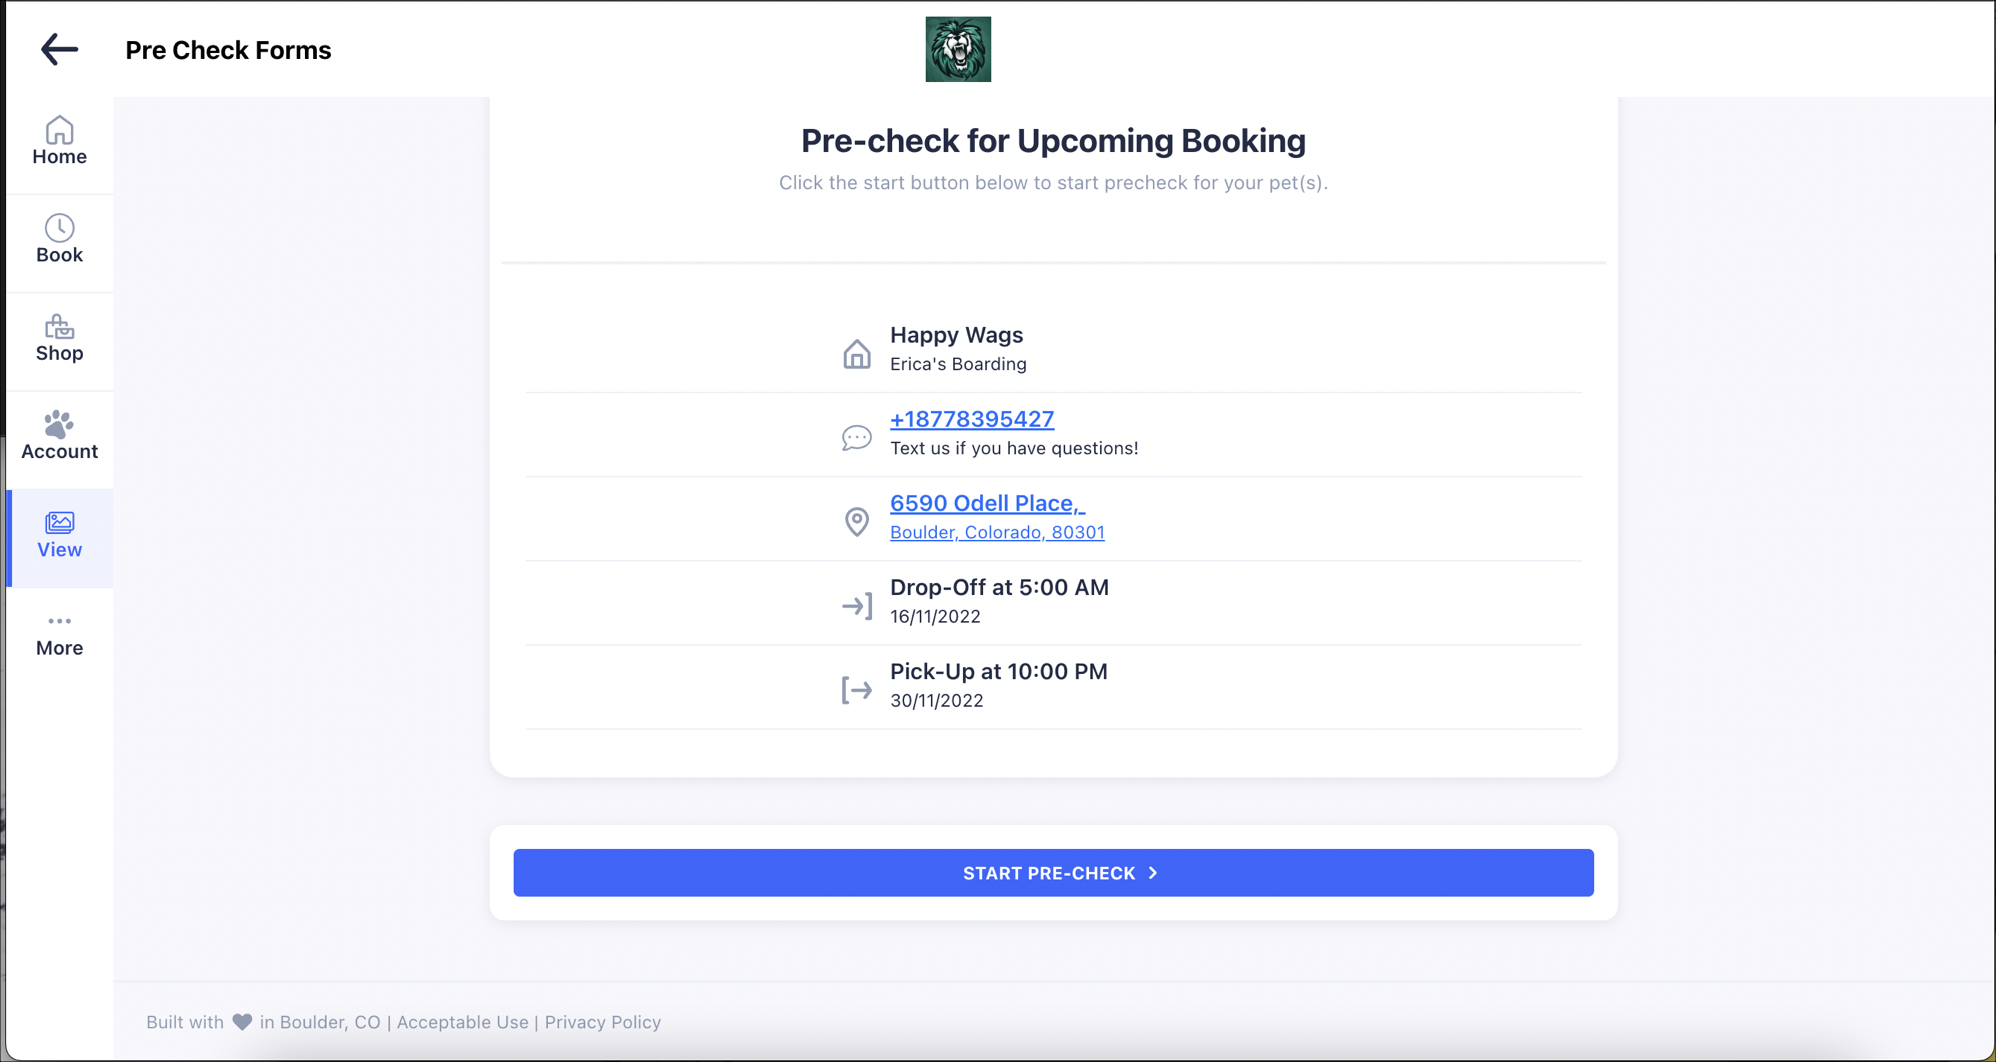This screenshot has height=1062, width=1996.
Task: Click the pick-up arrow icon
Action: (x=857, y=689)
